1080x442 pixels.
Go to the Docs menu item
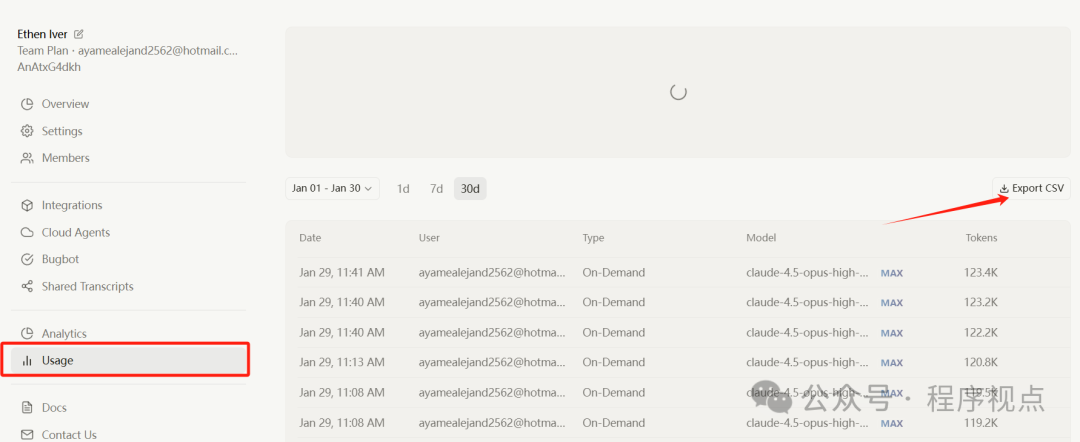[x=54, y=407]
